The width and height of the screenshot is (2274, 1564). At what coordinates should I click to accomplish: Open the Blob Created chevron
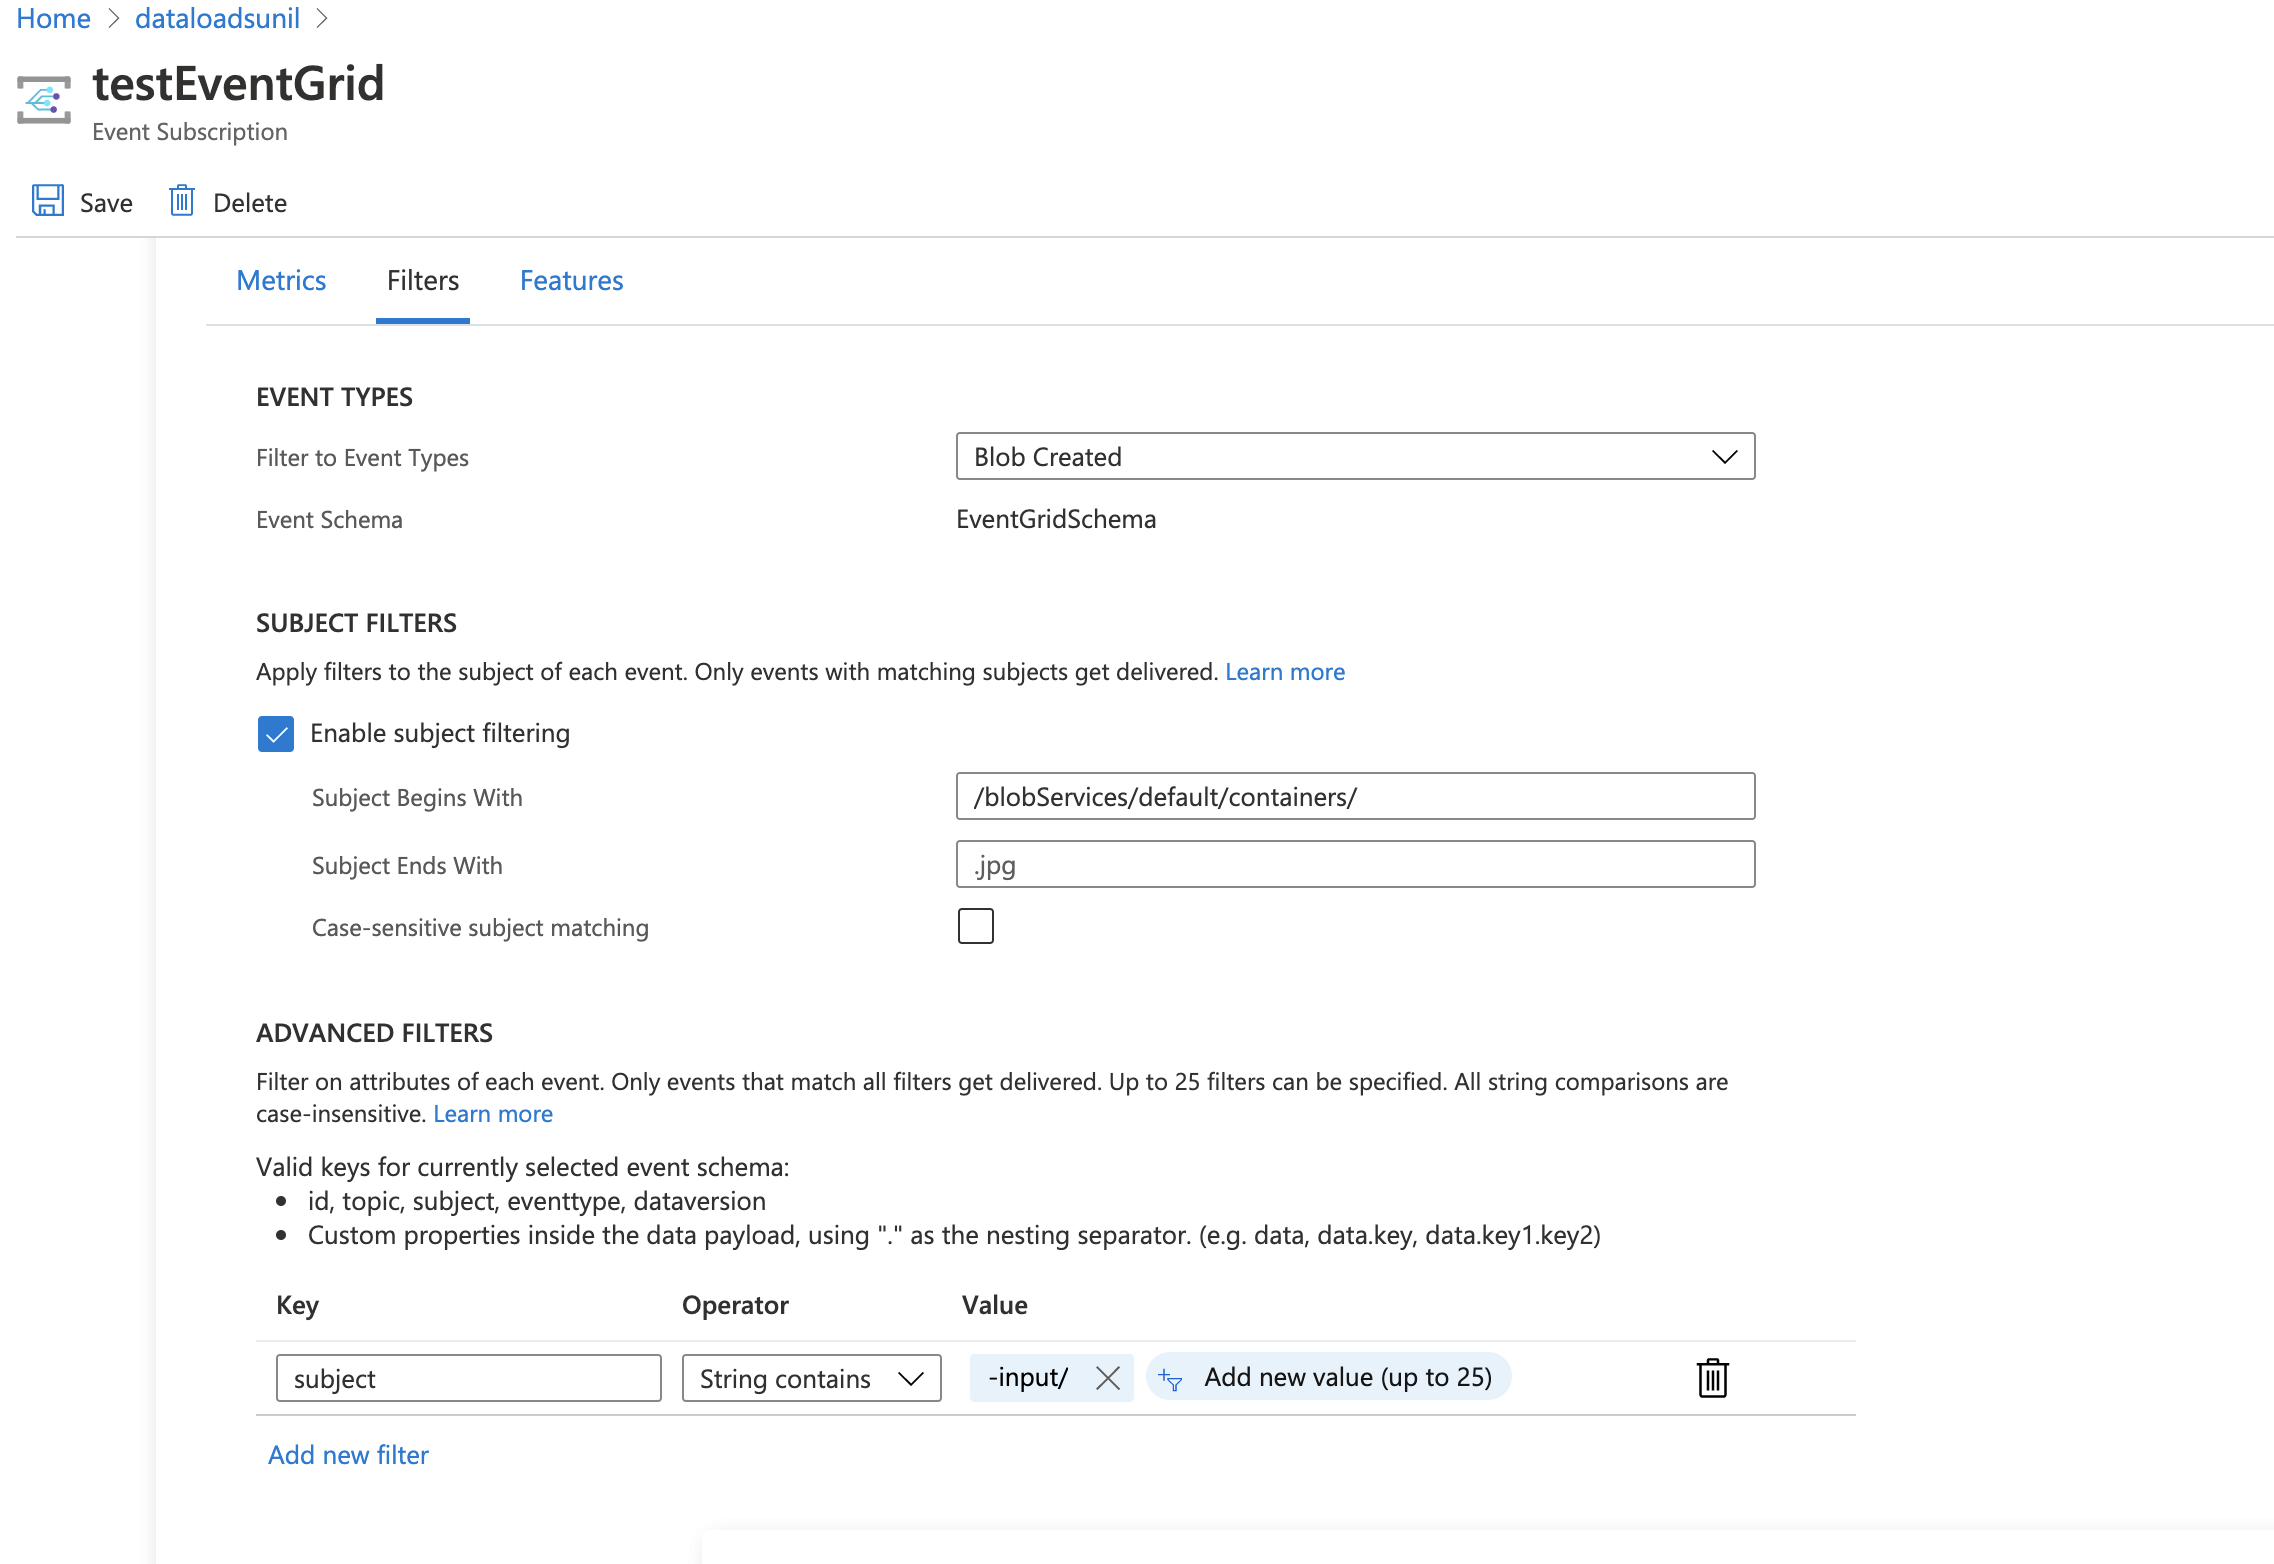point(1723,456)
